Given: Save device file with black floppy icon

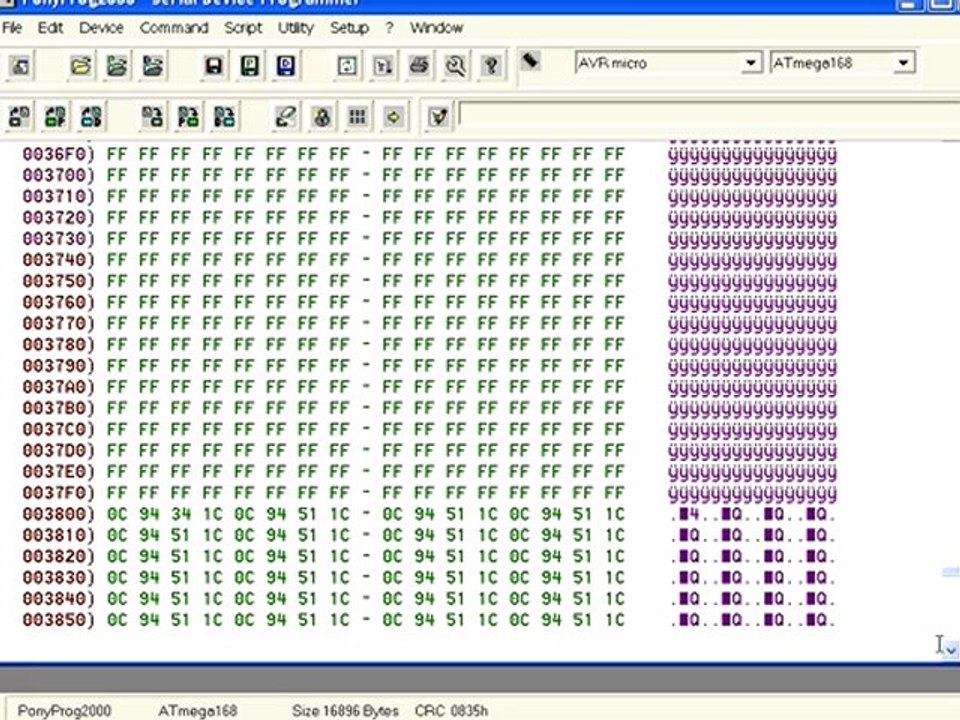Looking at the screenshot, I should click(x=213, y=66).
